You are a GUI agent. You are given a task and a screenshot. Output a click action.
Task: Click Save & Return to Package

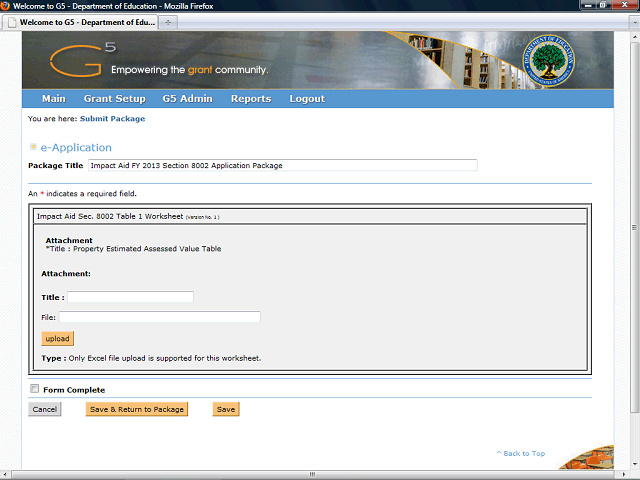137,409
